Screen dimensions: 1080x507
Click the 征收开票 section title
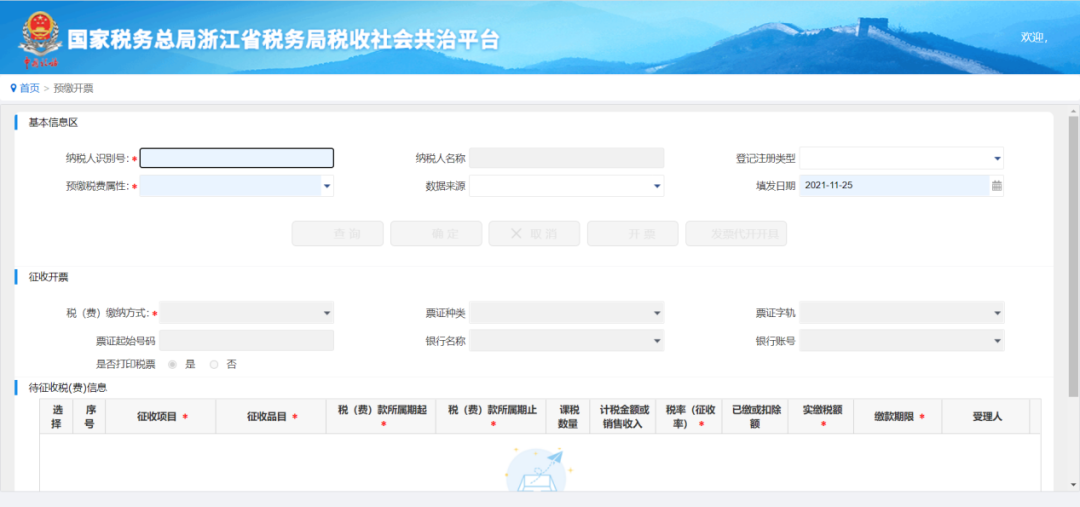48,278
